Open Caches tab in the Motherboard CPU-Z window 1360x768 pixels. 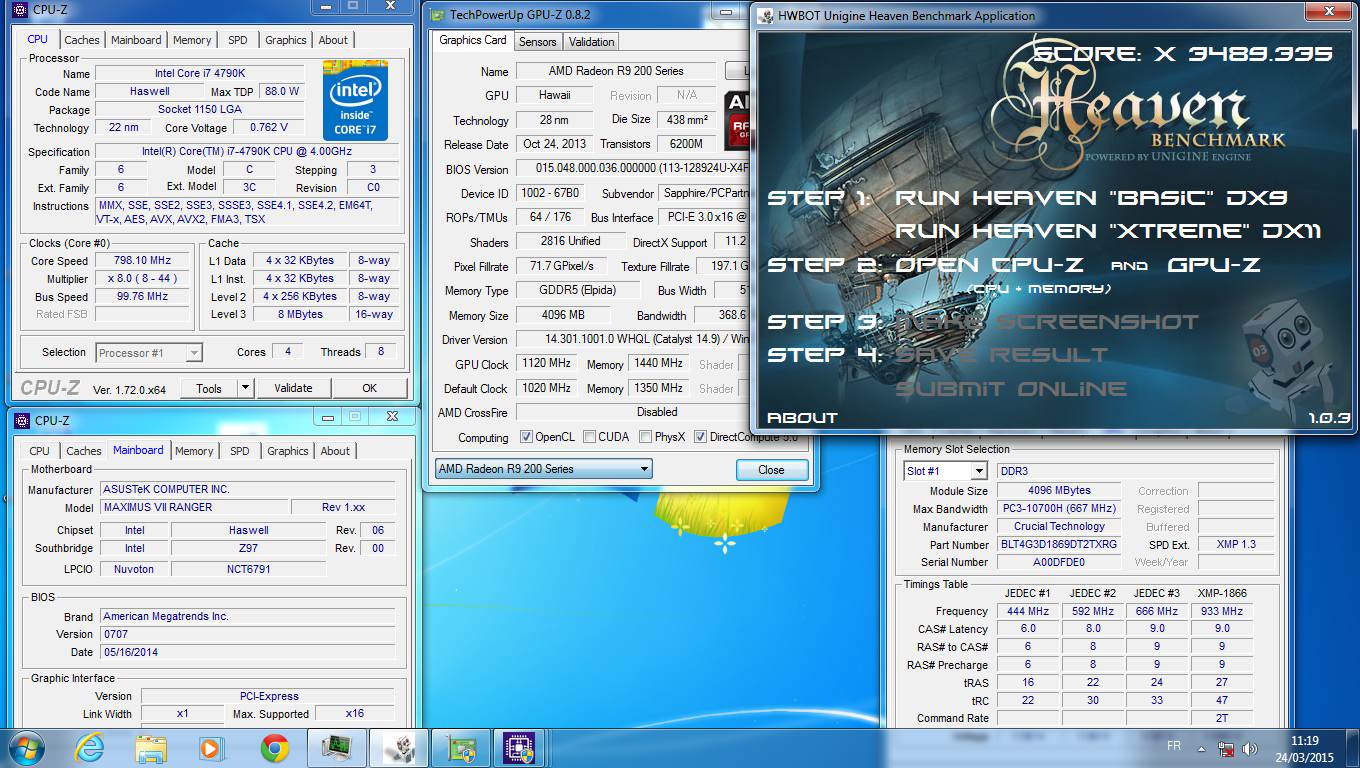[x=84, y=451]
